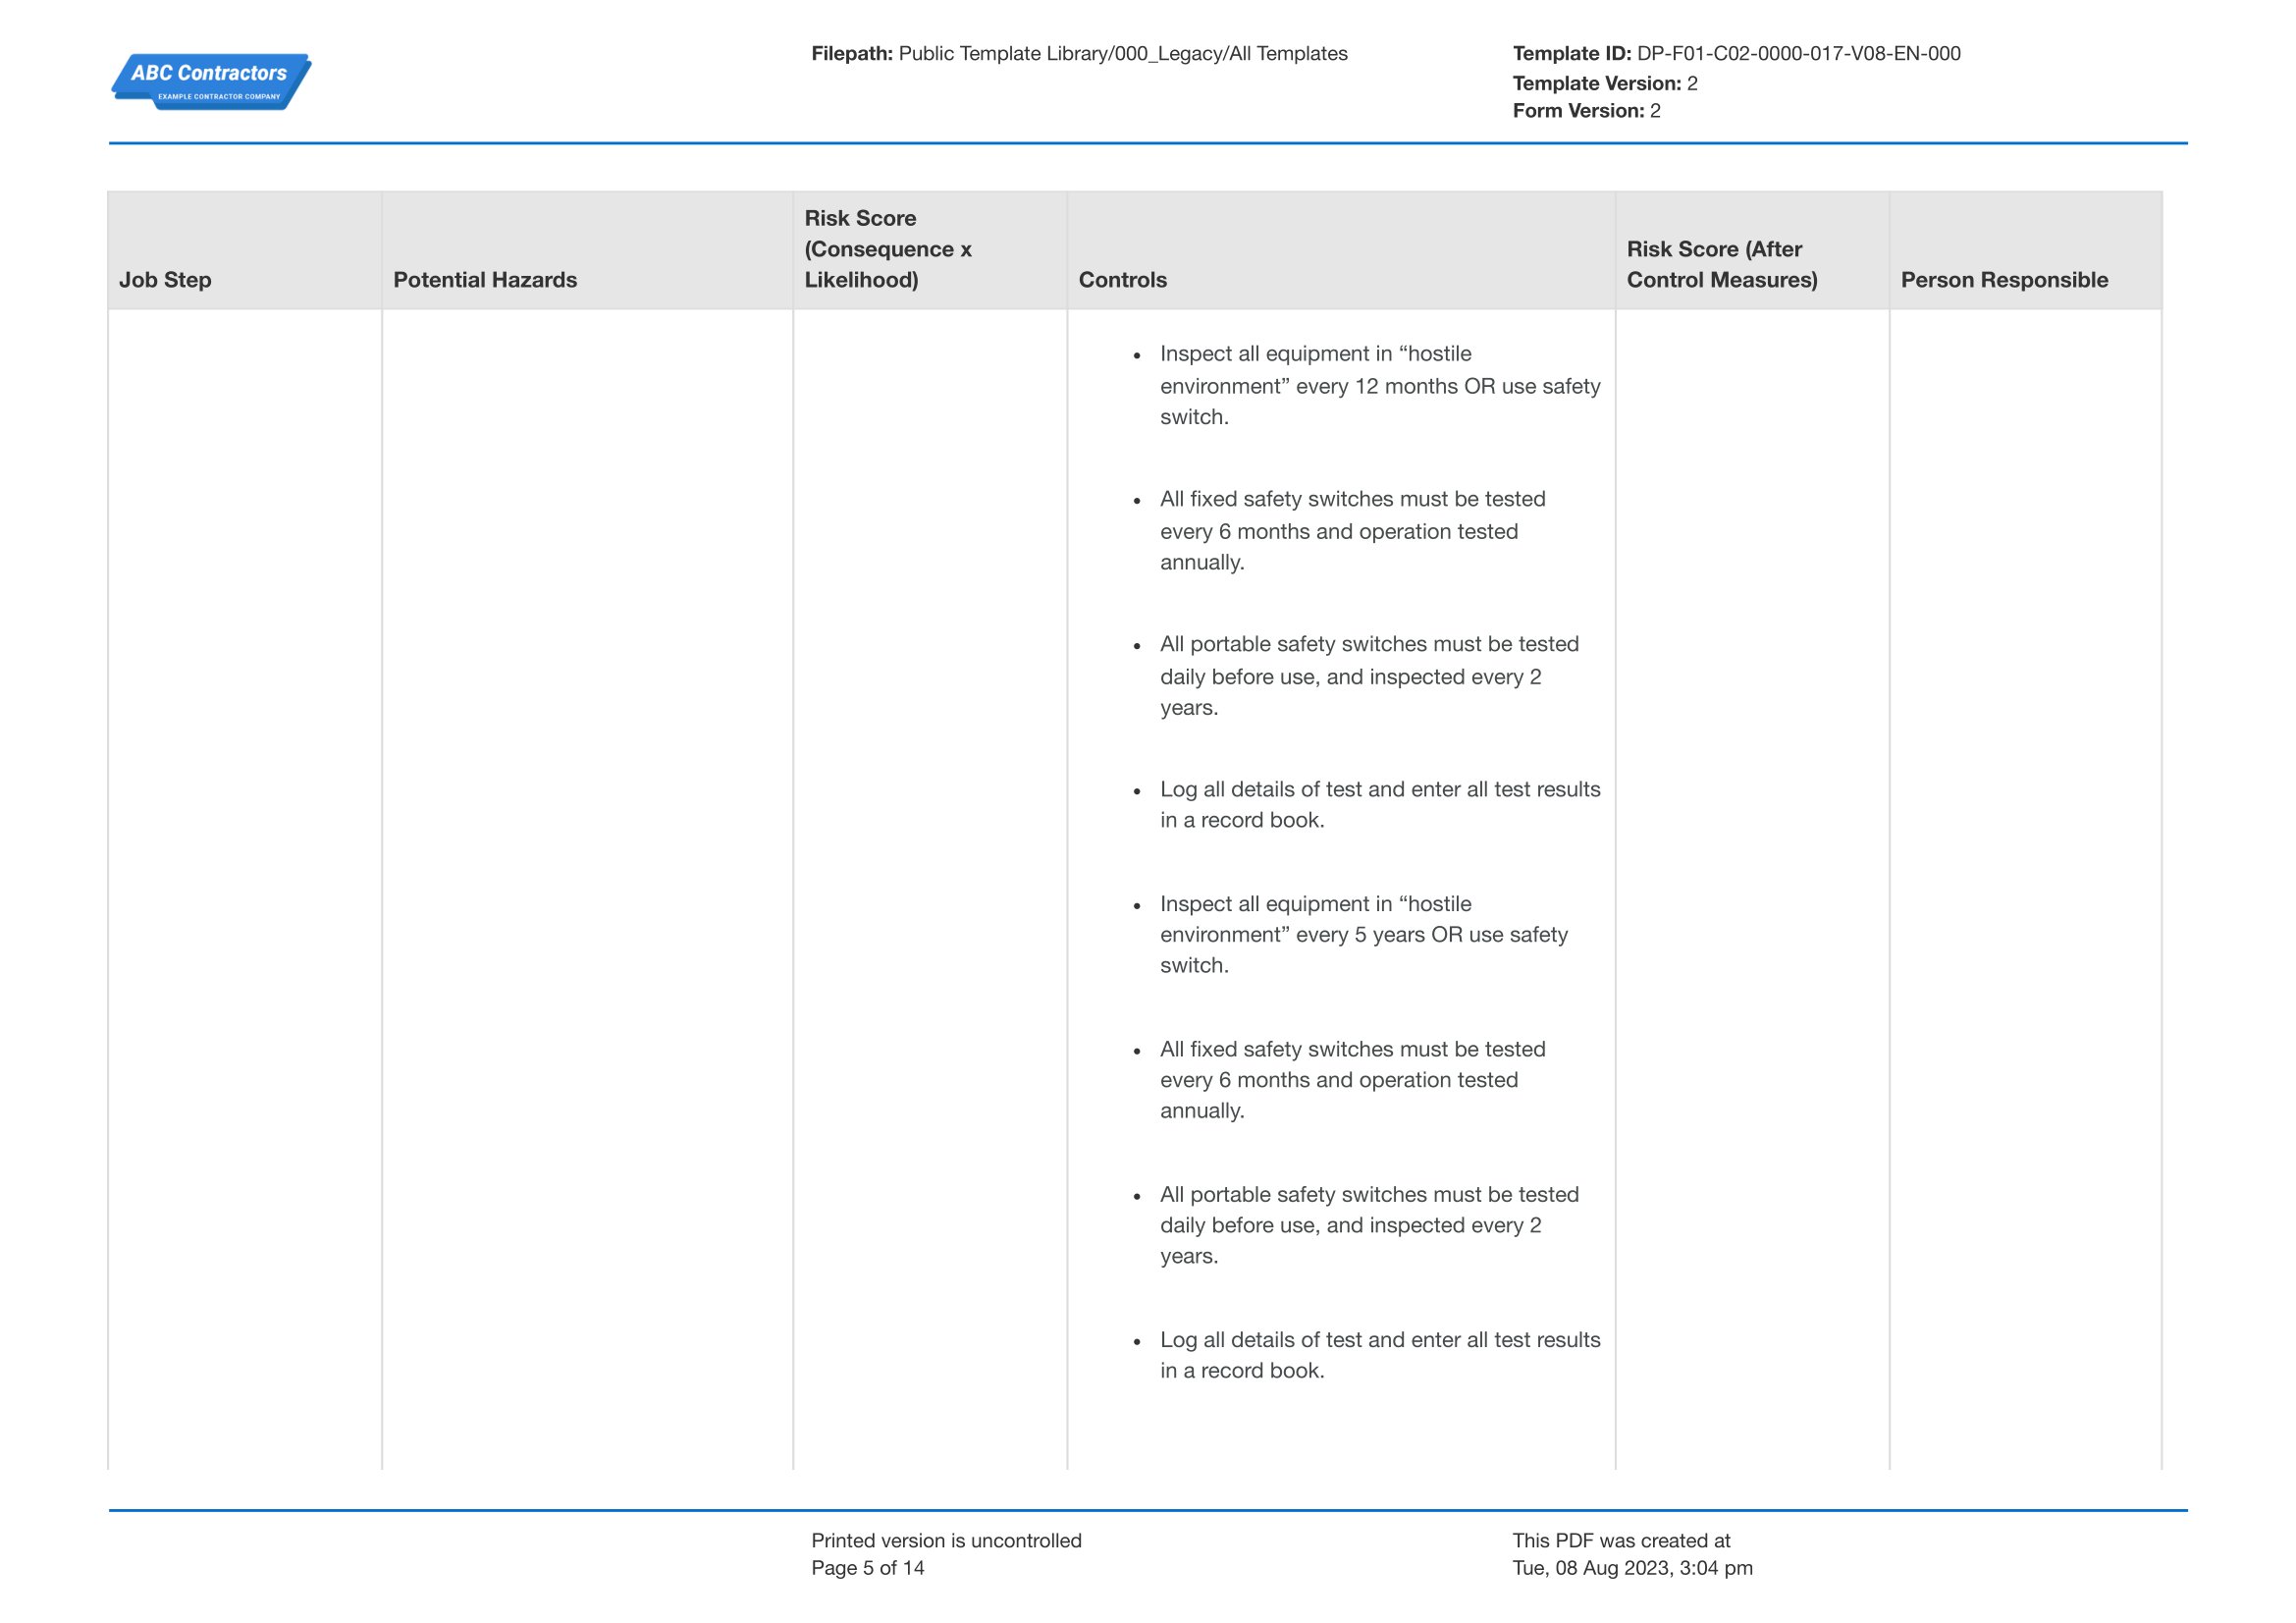Screen dimensions: 2296x1623
Task: Click the PDF creation date in footer
Action: pos(1632,1568)
